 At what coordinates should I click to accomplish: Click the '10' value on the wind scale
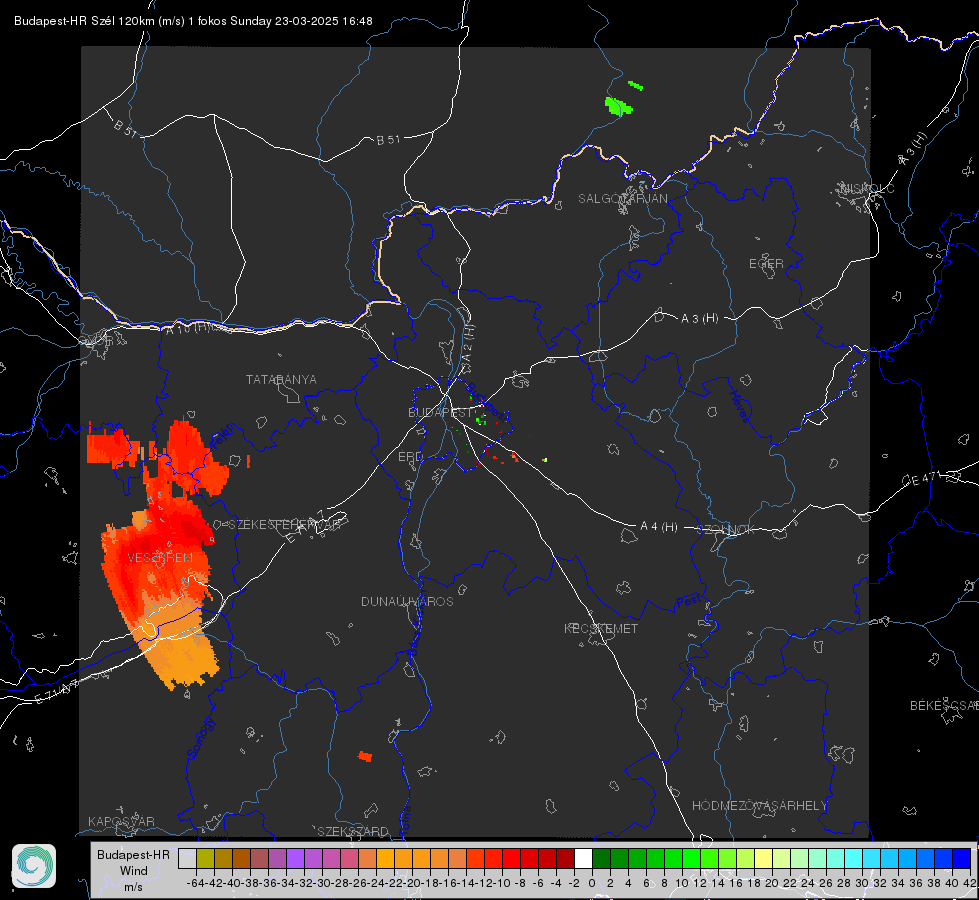(682, 883)
